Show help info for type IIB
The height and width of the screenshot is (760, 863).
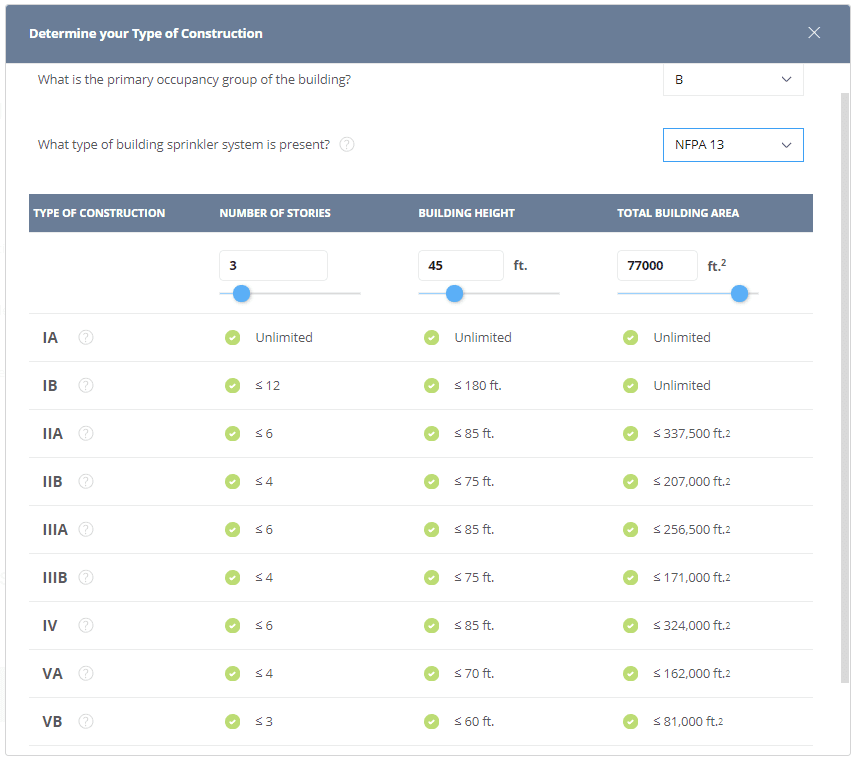(86, 481)
